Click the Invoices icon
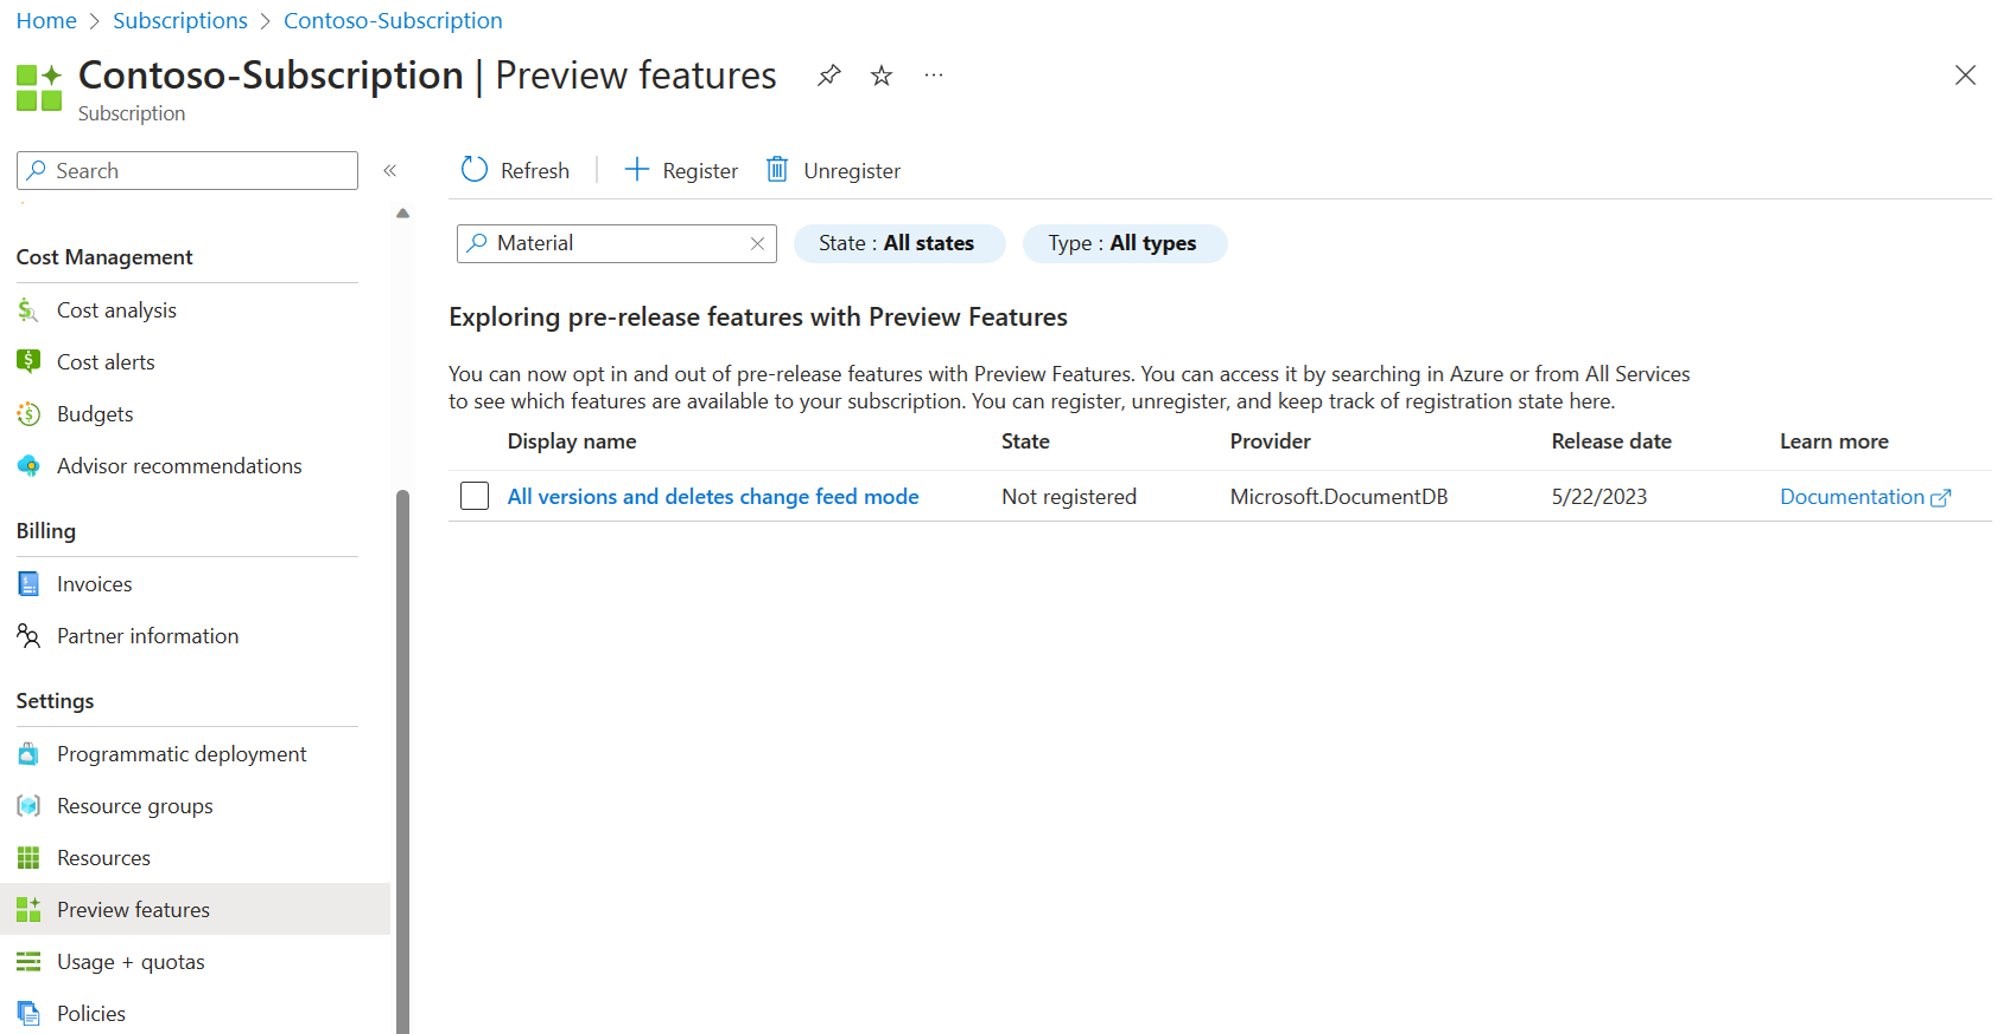 point(28,584)
